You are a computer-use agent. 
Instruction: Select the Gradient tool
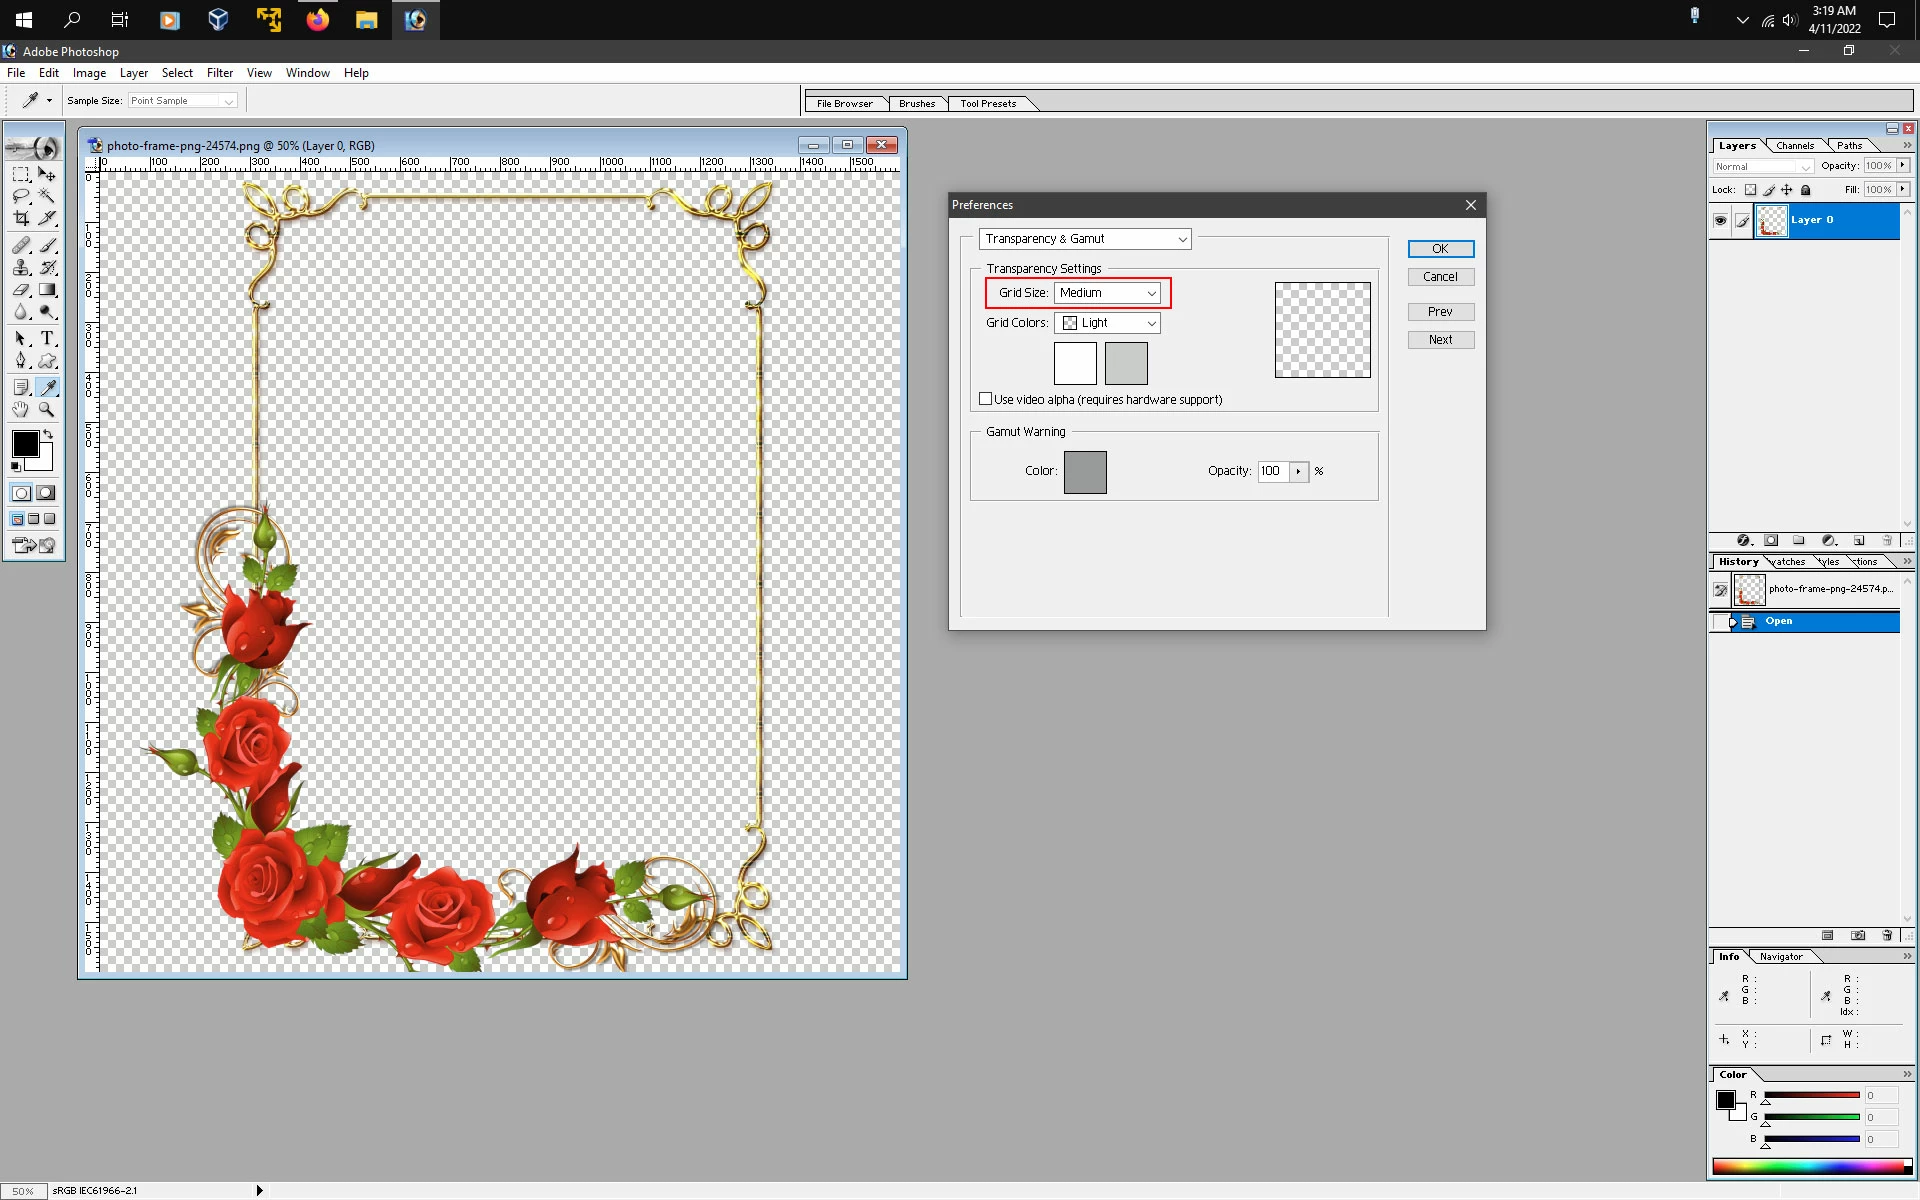pos(47,290)
